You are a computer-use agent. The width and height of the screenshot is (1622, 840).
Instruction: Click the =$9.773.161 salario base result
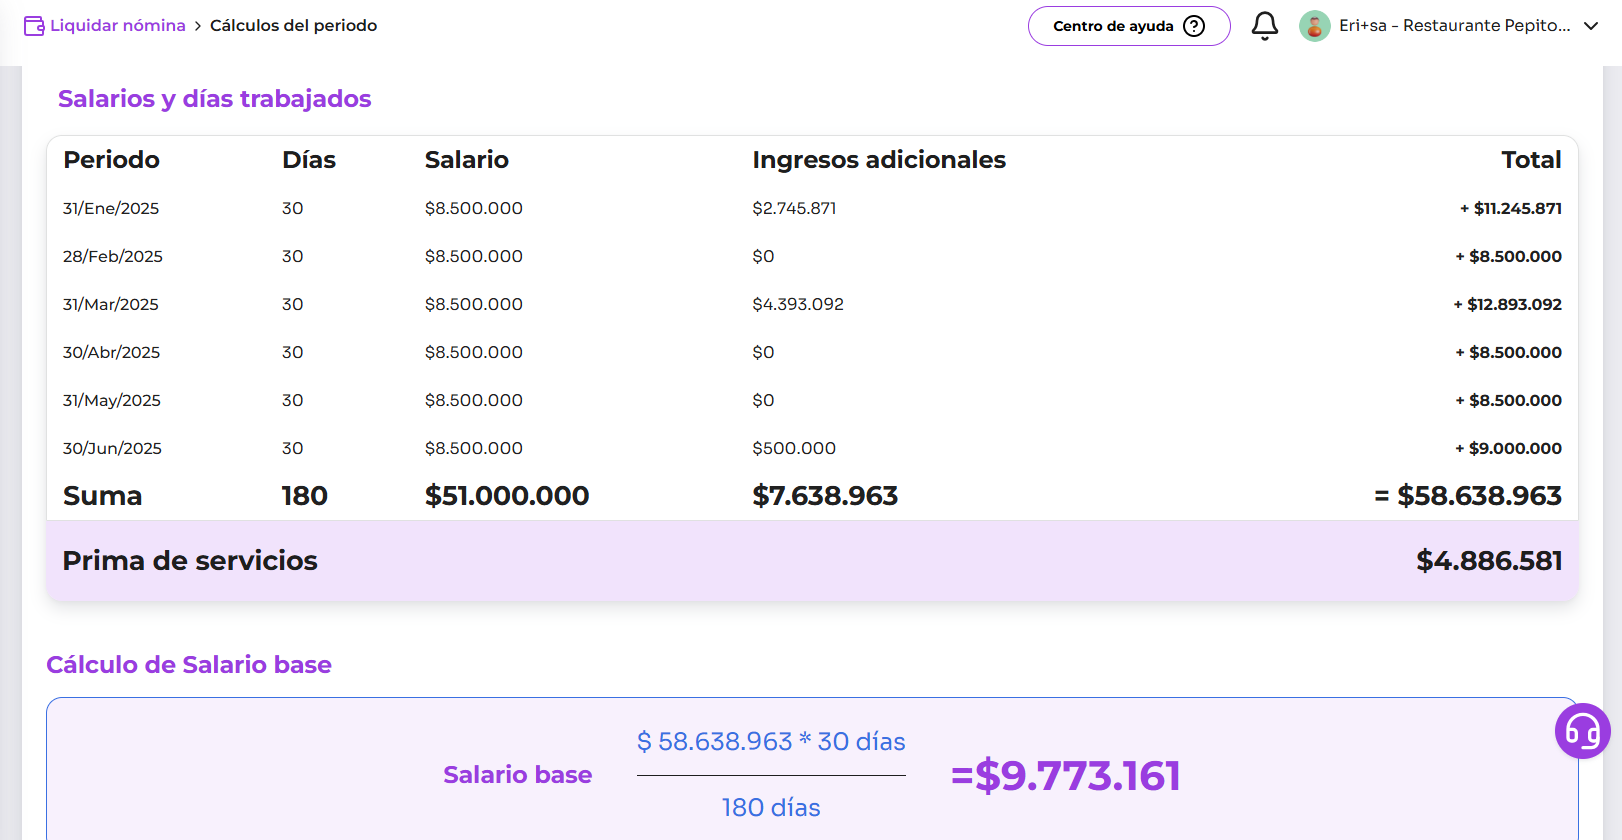coord(1065,776)
